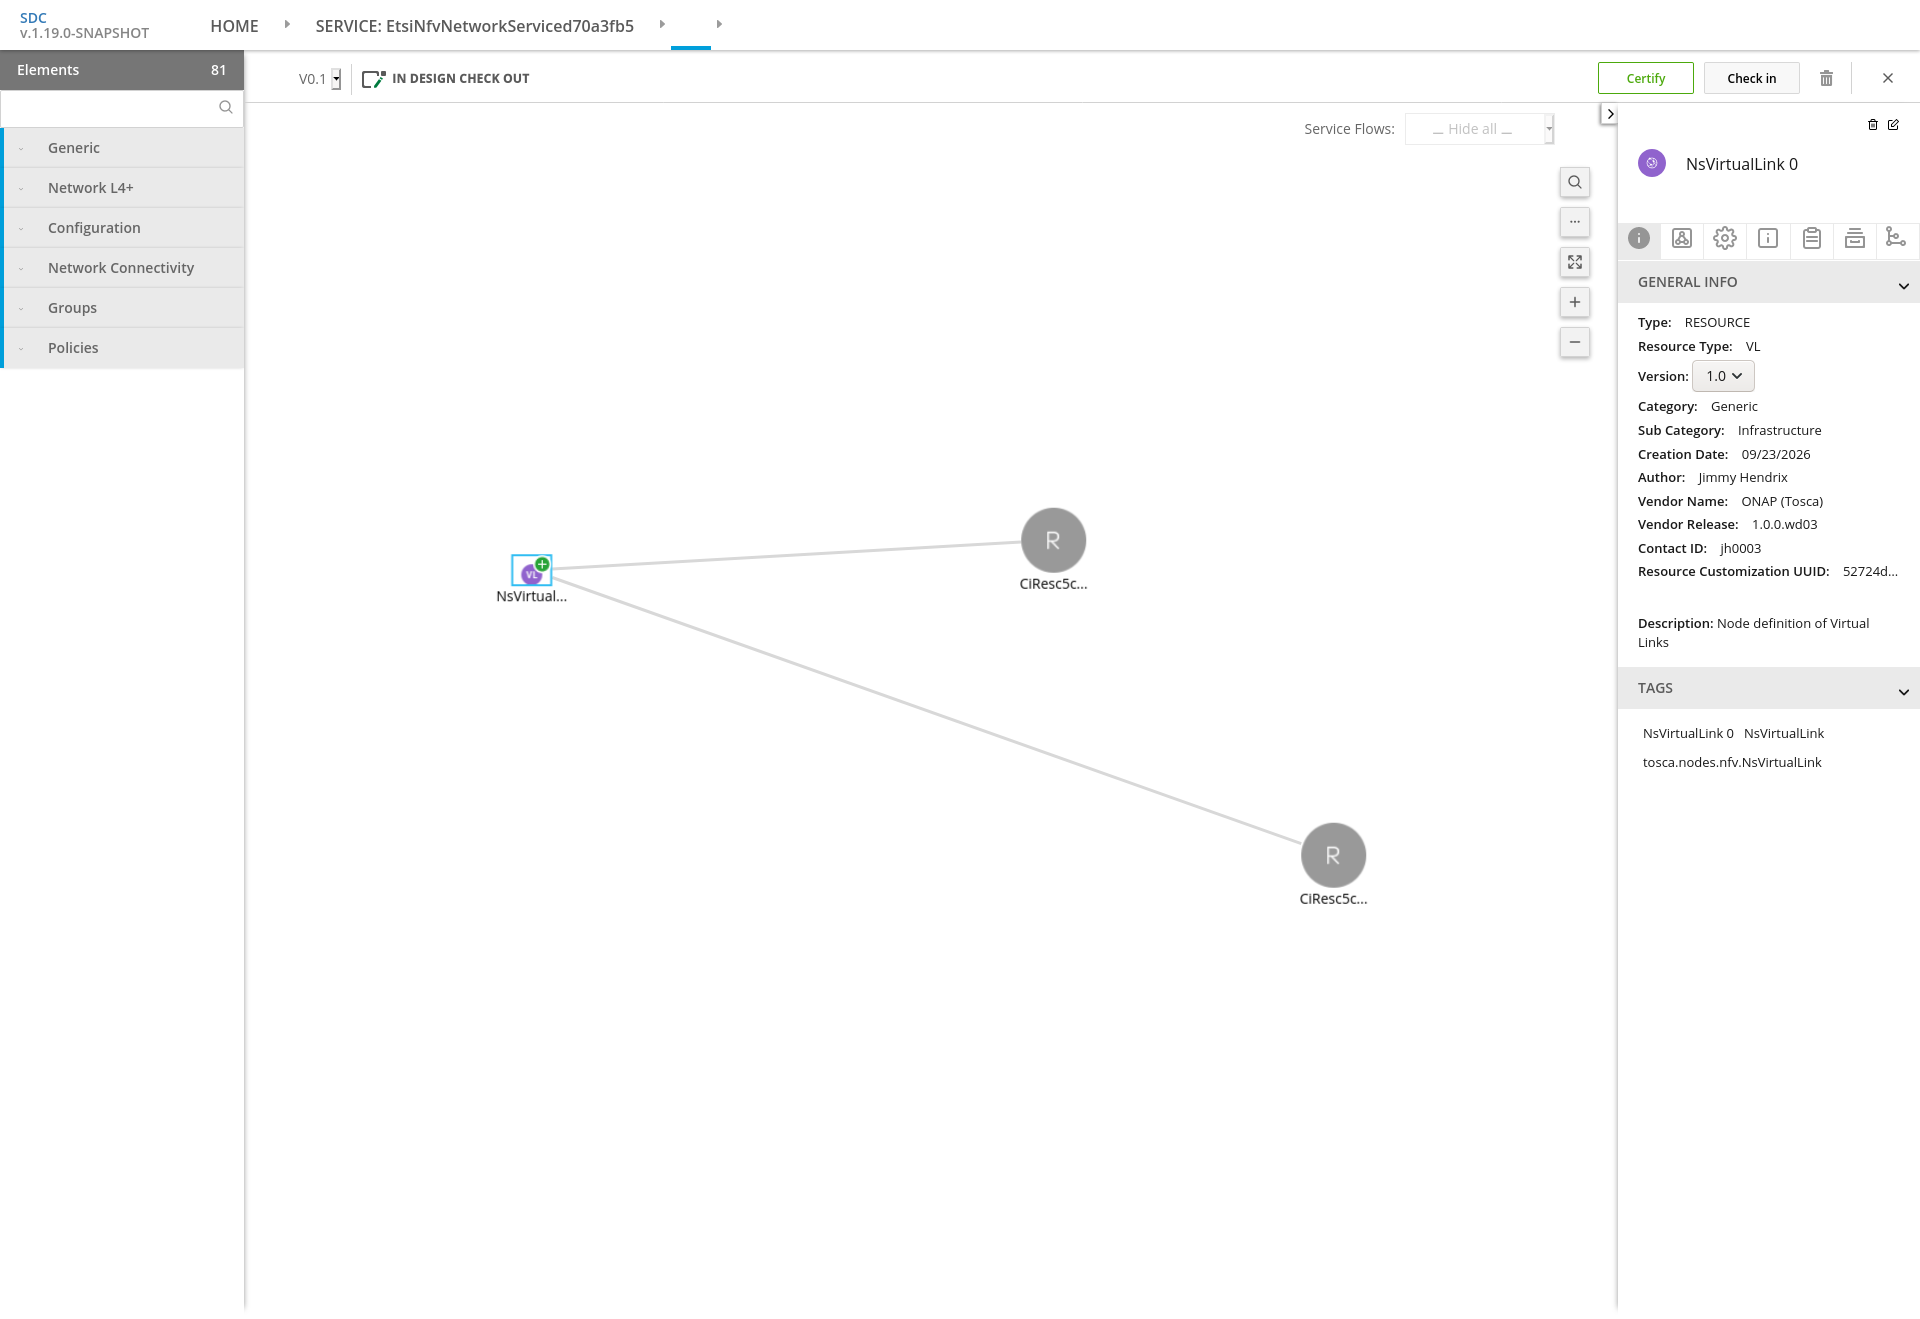The height and width of the screenshot is (1319, 1920).
Task: Open the composition tab with hierarchy icon
Action: [1894, 238]
